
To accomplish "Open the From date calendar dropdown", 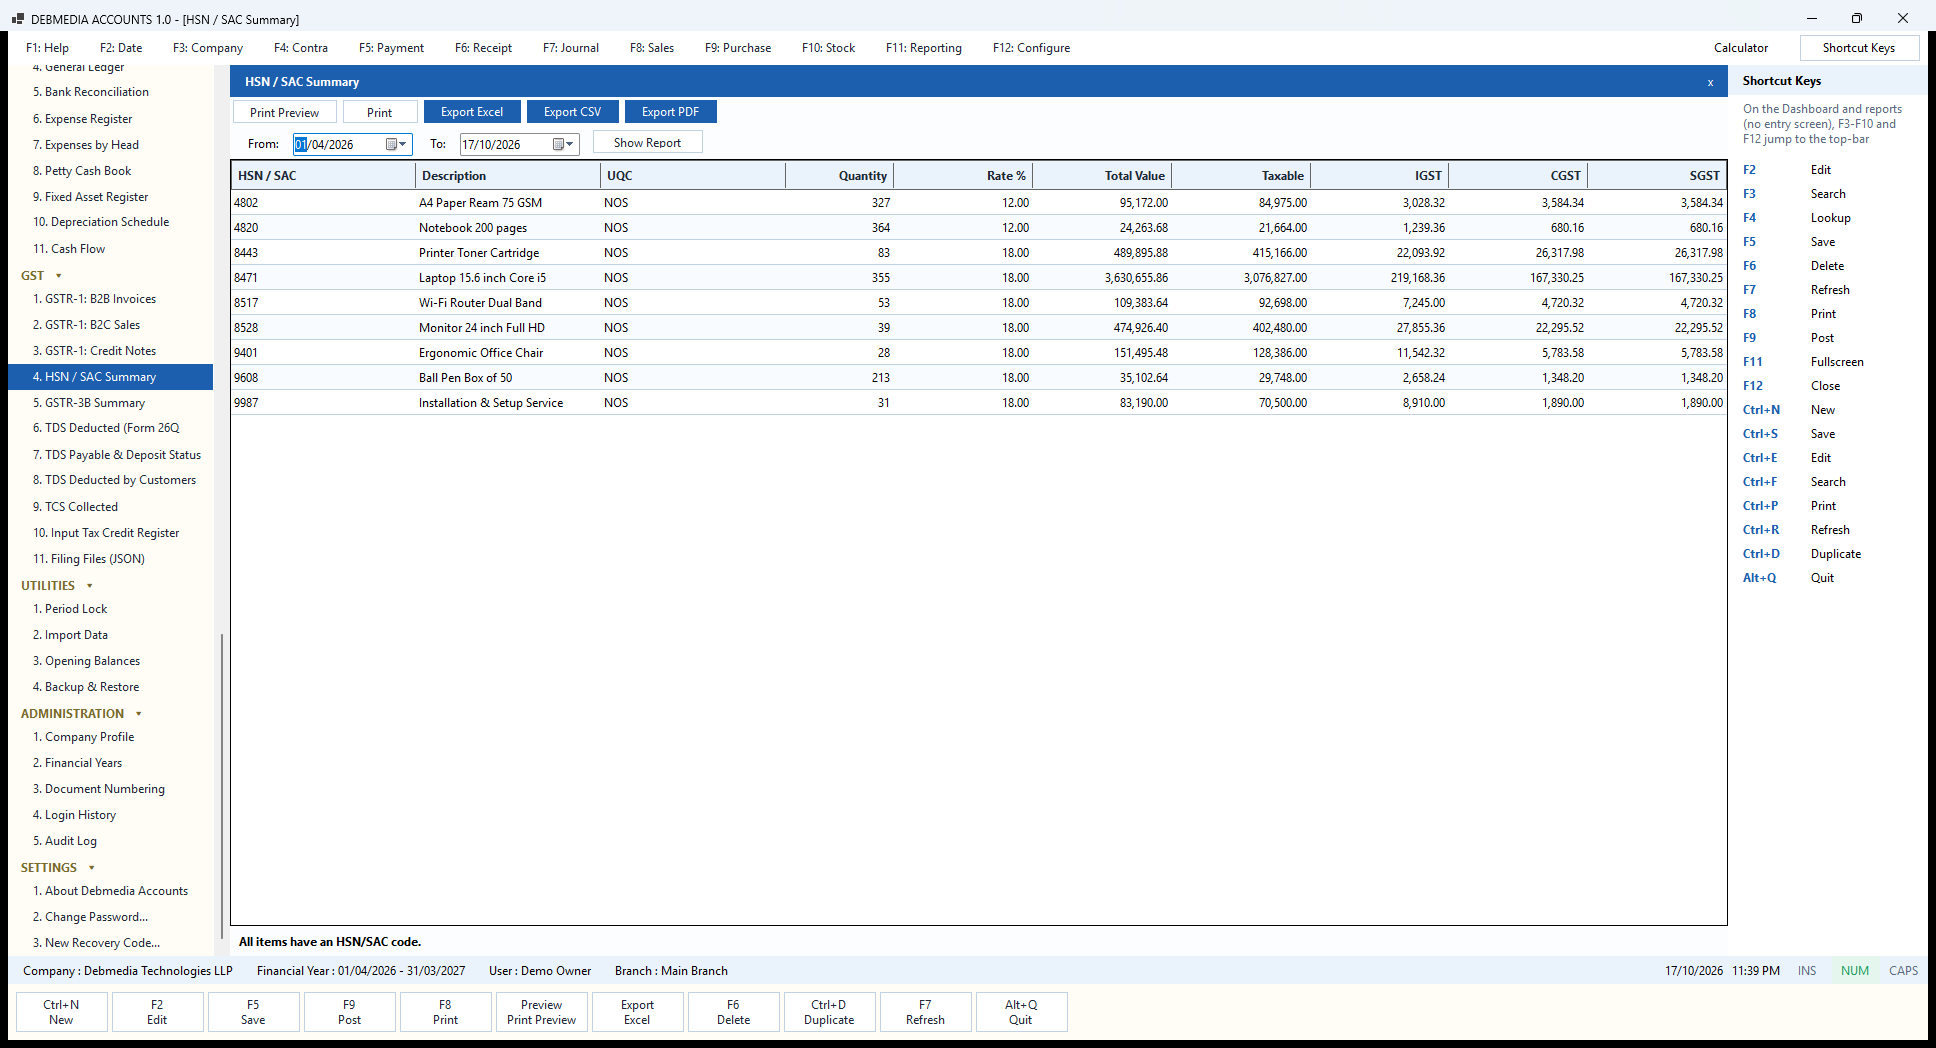I will [x=397, y=144].
